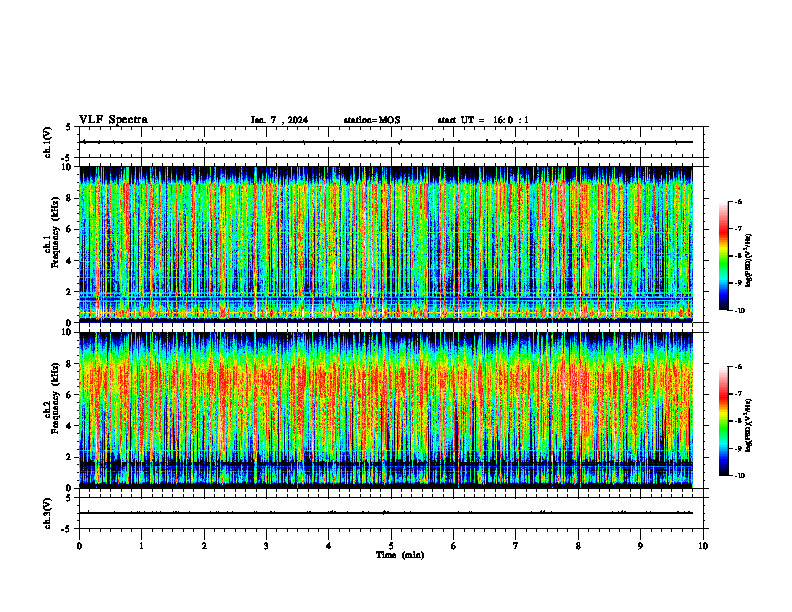Click the ch.3 voltage waveform trace
Image resolution: width=792 pixels, height=612 pixels.
coord(386,513)
